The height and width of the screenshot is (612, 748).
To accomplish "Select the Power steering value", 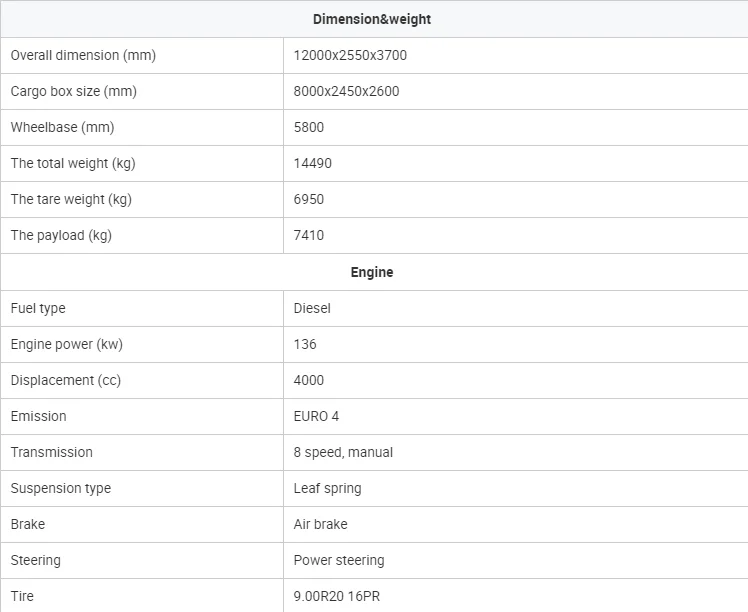I will coord(339,560).
